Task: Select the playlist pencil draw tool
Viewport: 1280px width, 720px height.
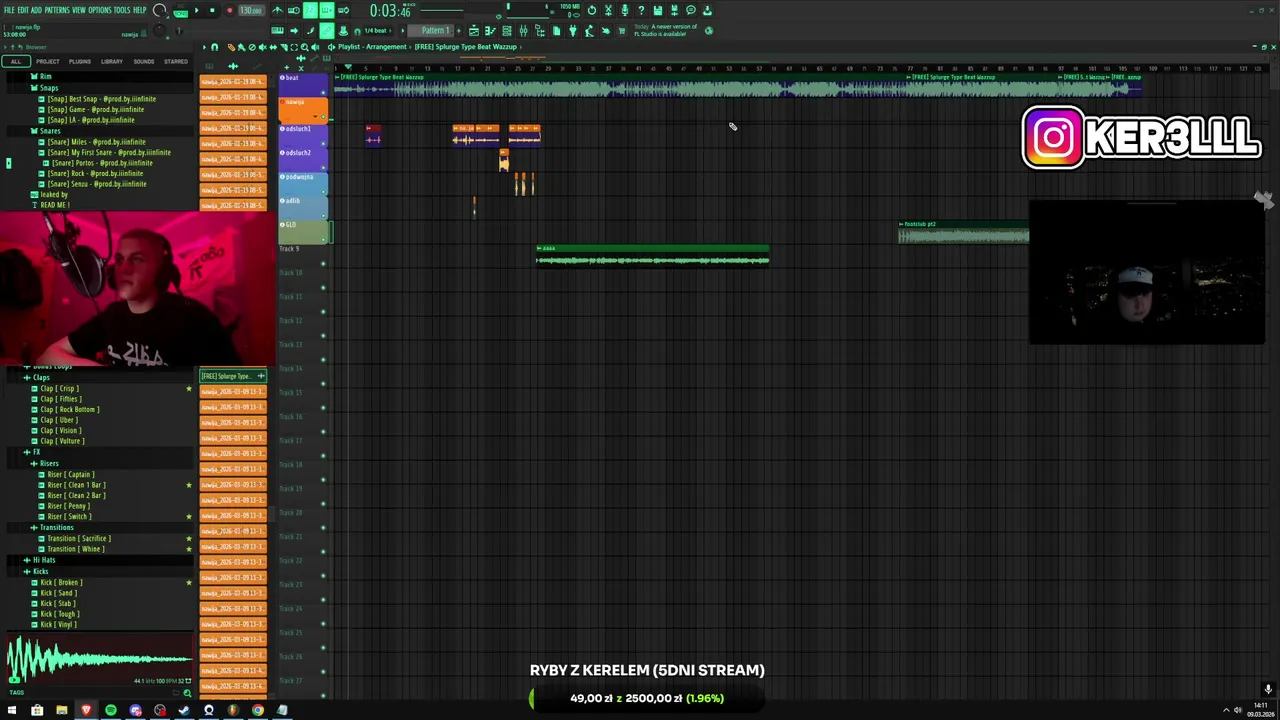Action: click(x=230, y=47)
